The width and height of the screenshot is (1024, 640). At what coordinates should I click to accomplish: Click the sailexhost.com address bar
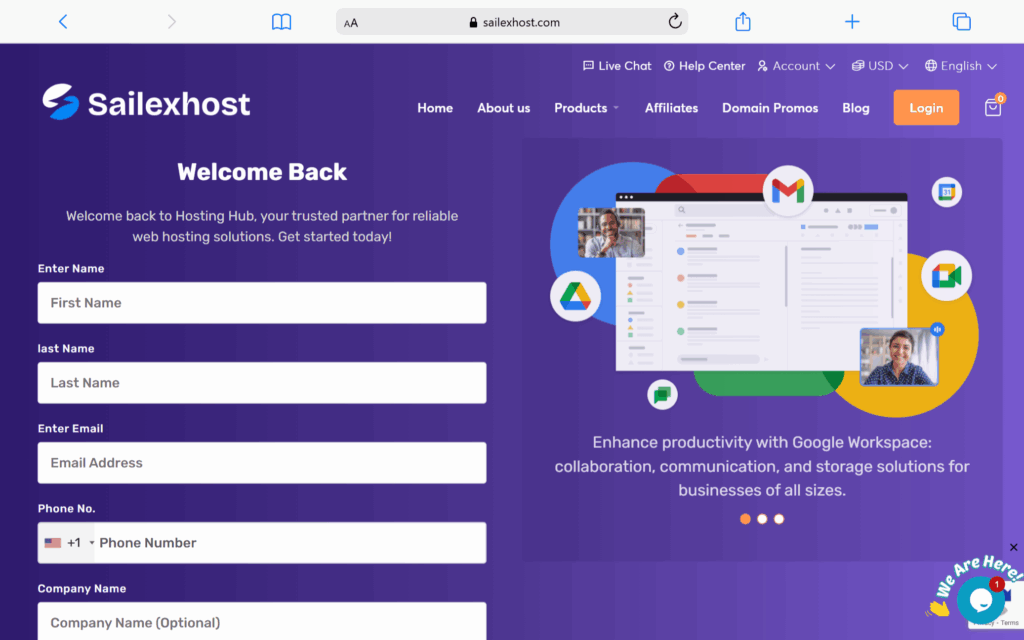click(x=512, y=22)
